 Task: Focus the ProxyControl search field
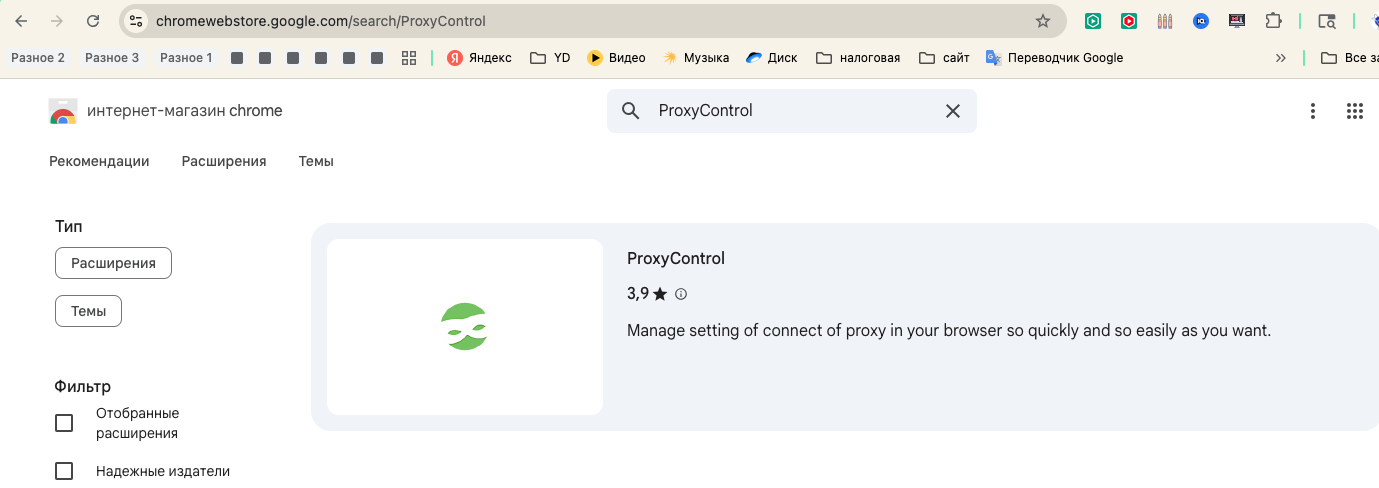(x=792, y=111)
